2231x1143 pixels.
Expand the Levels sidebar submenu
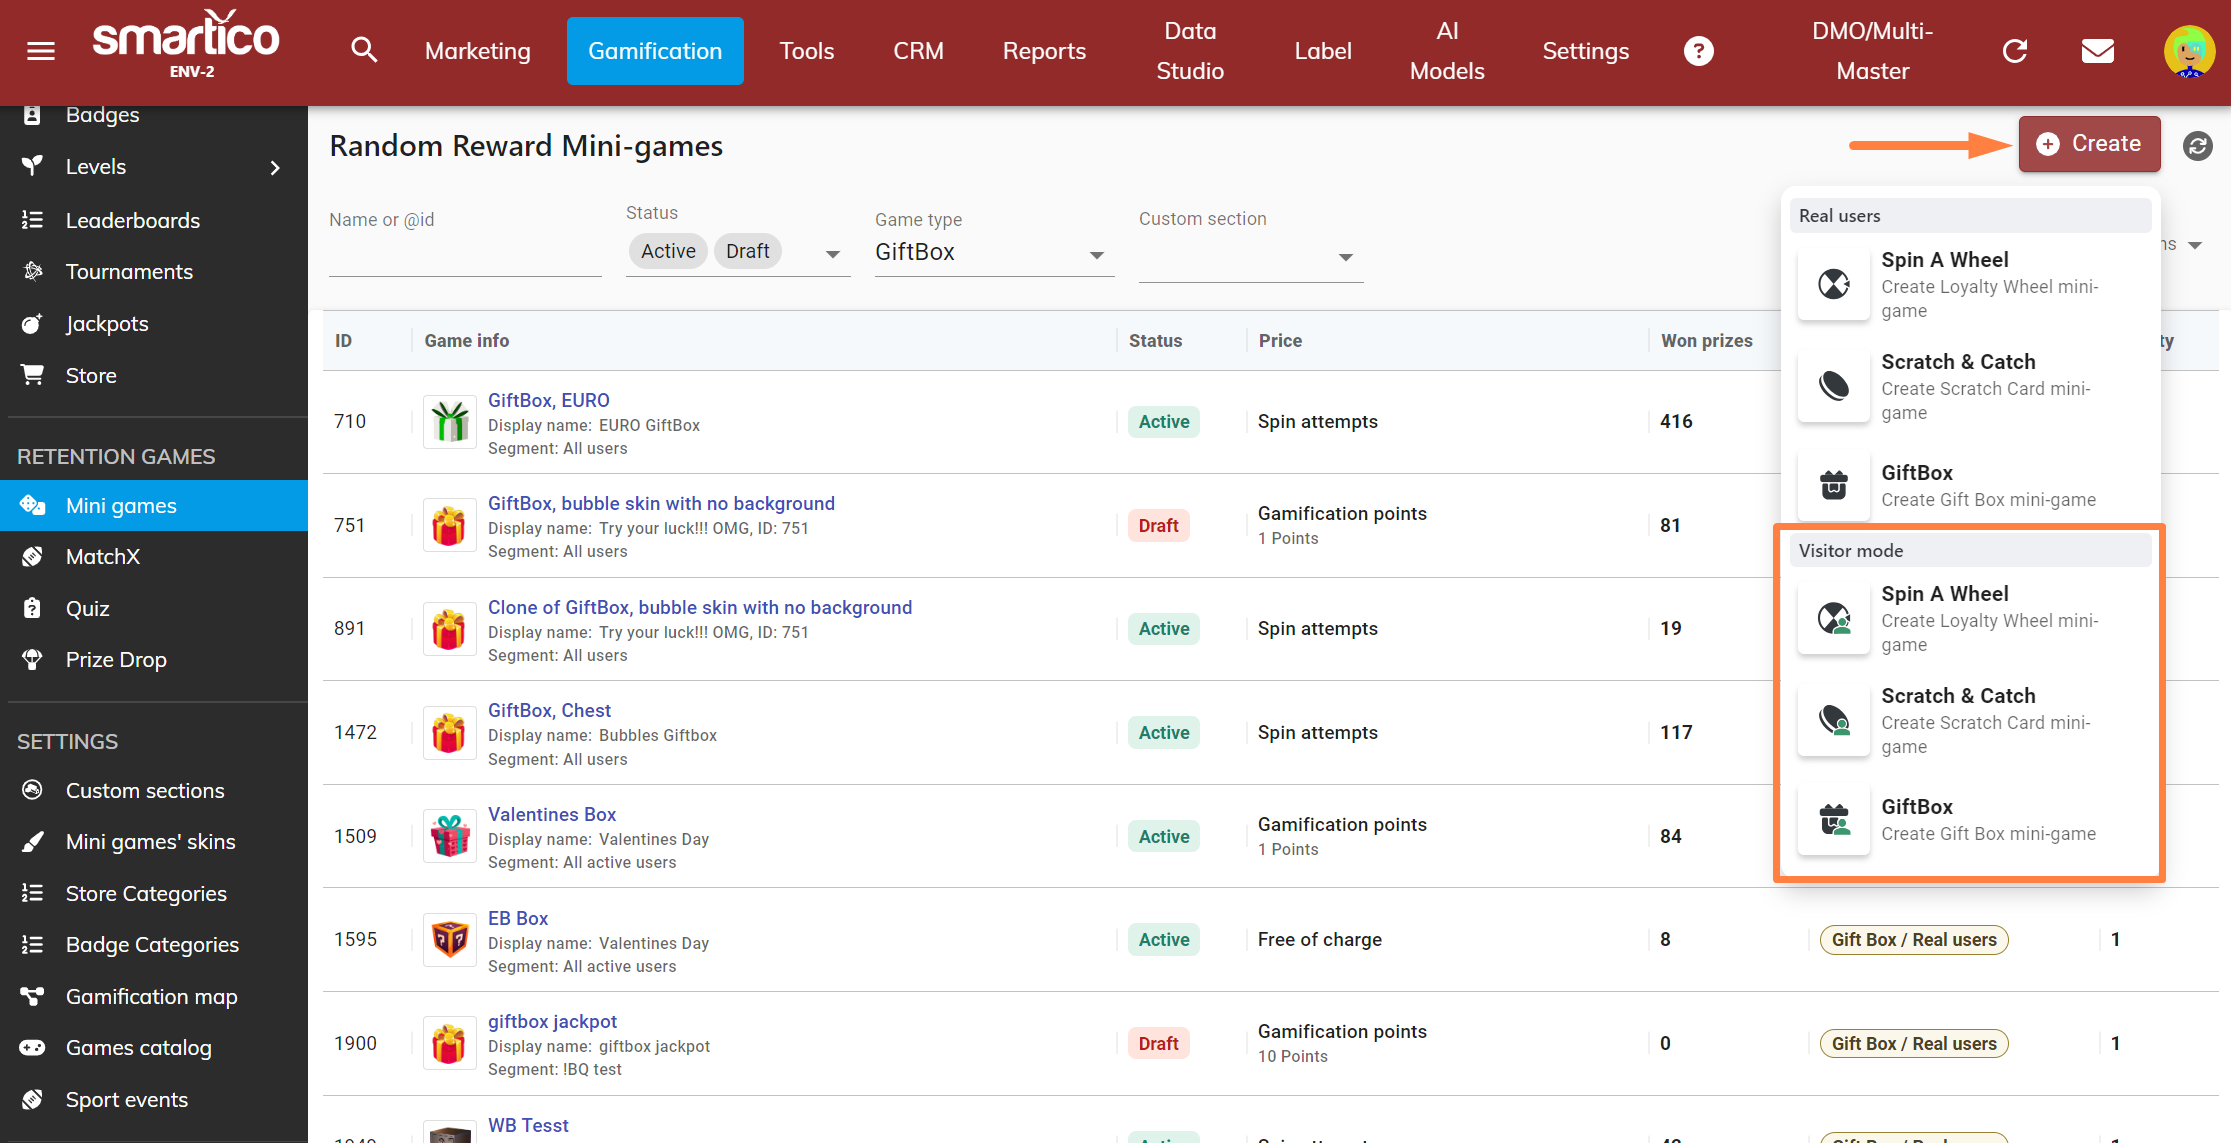274,168
